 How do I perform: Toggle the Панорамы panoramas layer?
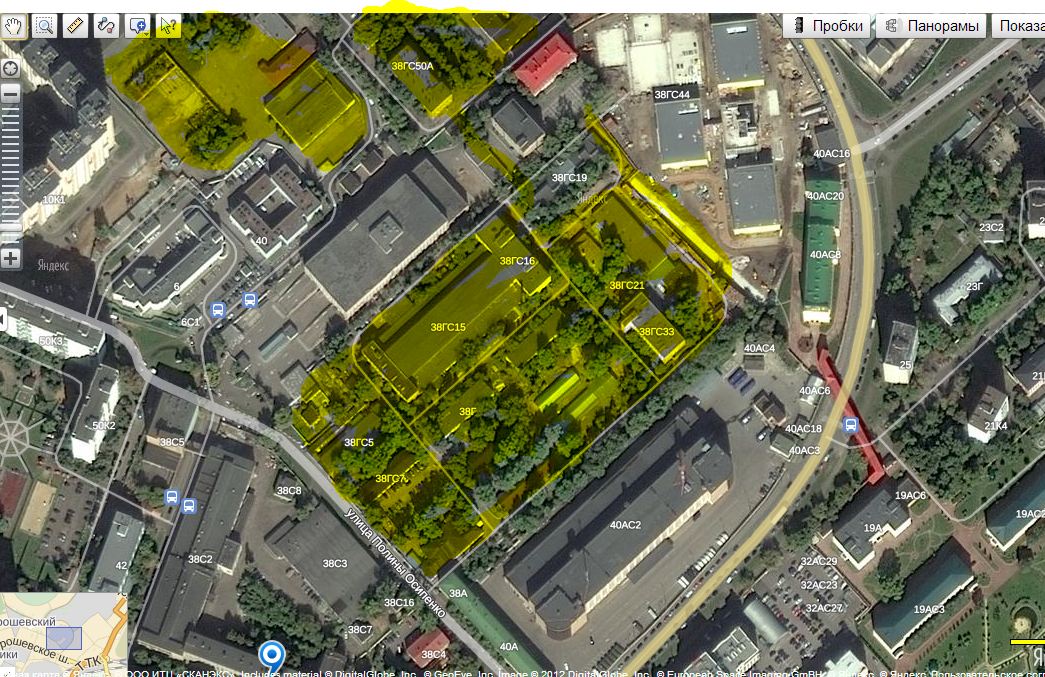pyautogui.click(x=931, y=26)
